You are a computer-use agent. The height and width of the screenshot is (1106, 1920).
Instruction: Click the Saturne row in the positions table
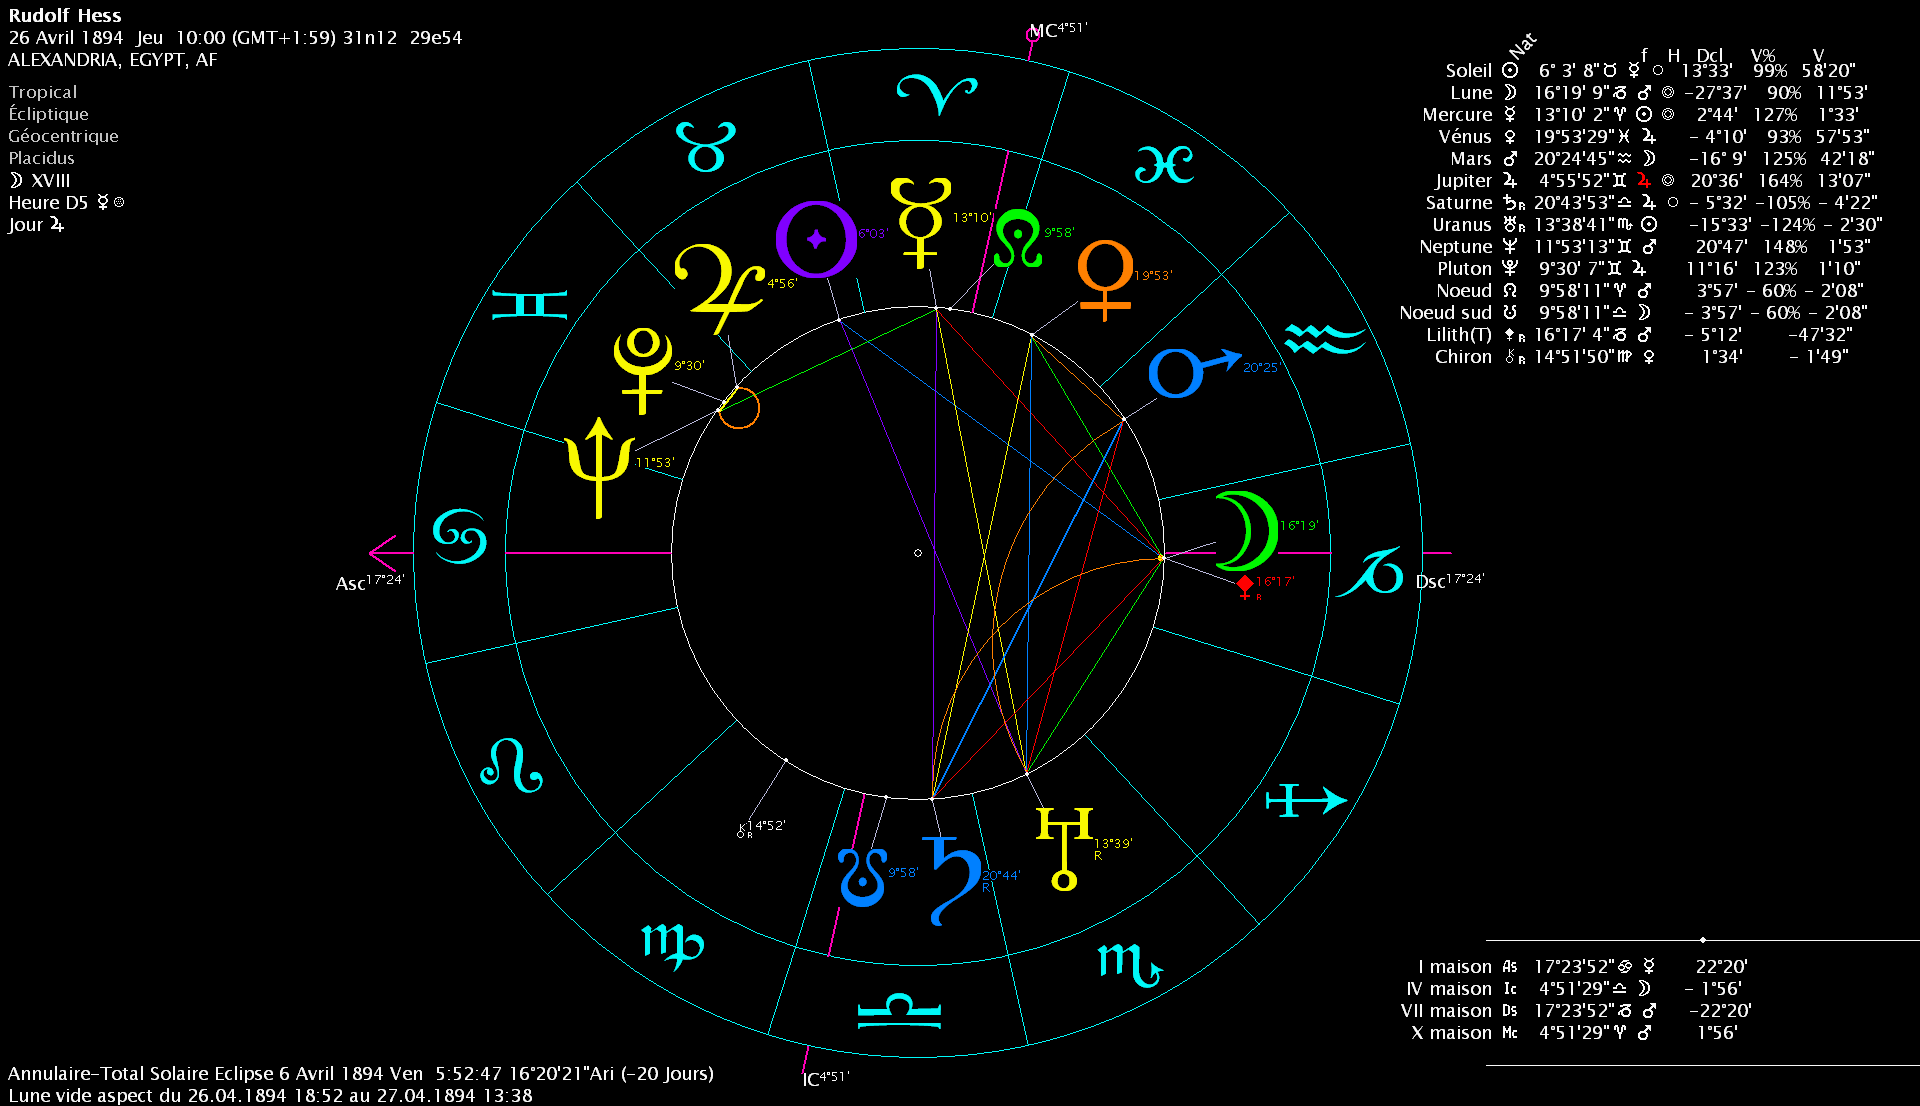click(1652, 202)
